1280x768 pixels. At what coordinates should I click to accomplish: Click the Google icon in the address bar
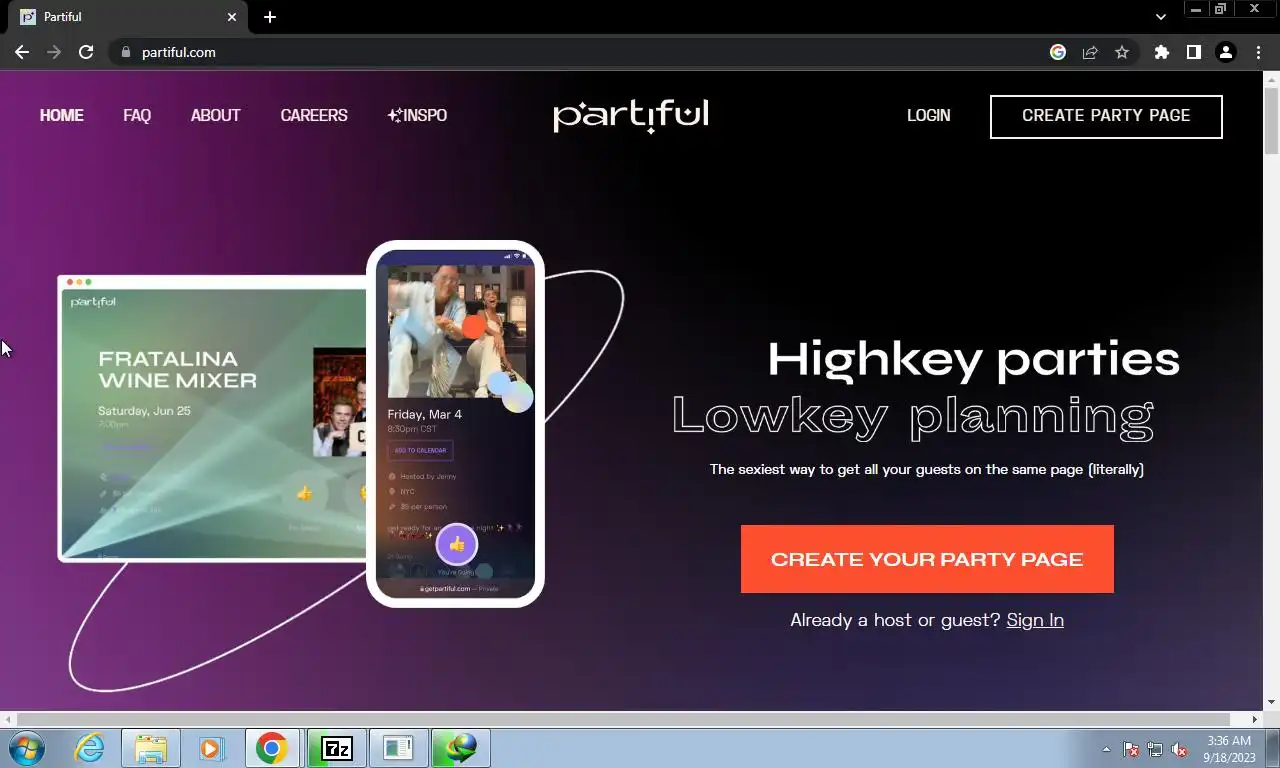click(x=1058, y=52)
